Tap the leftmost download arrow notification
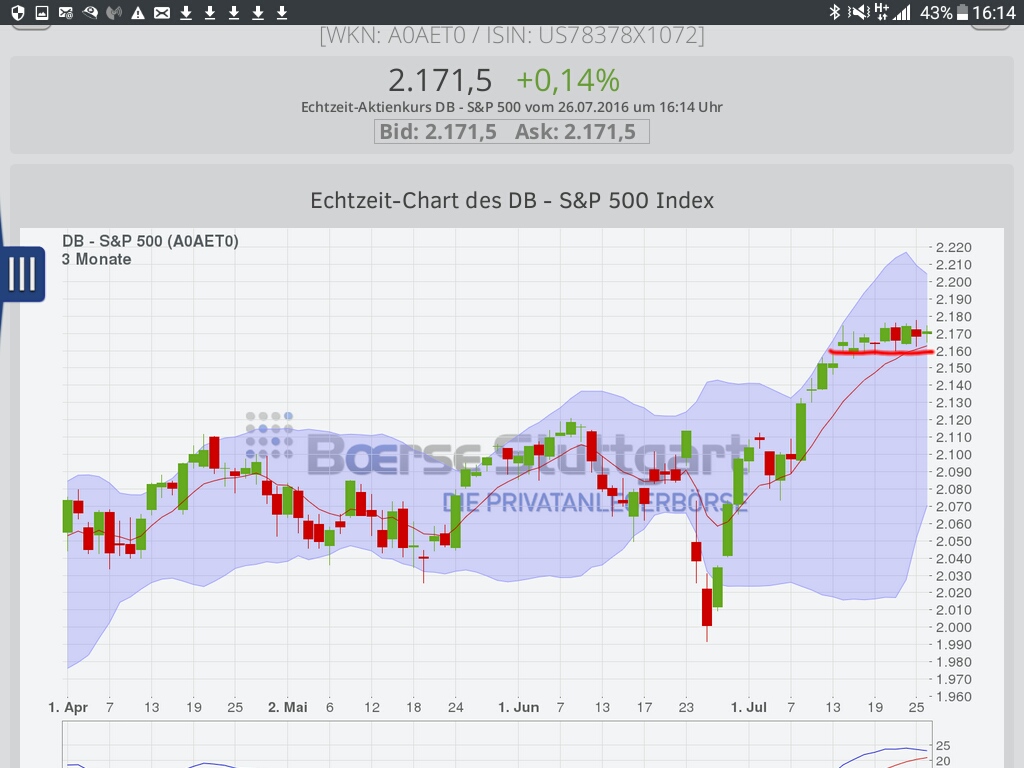 tap(186, 12)
